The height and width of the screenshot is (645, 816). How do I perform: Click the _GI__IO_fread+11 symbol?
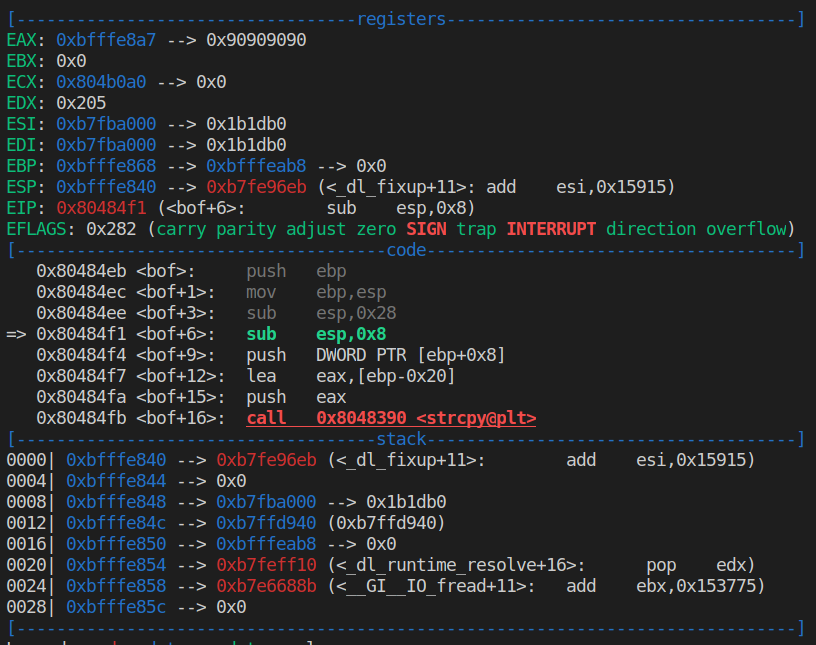point(431,586)
